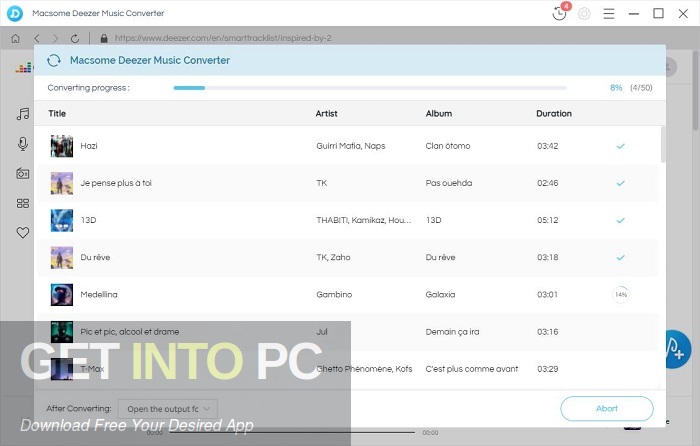Image resolution: width=700 pixels, height=446 pixels.
Task: Click the Hazi album cover
Action: pyautogui.click(x=62, y=146)
